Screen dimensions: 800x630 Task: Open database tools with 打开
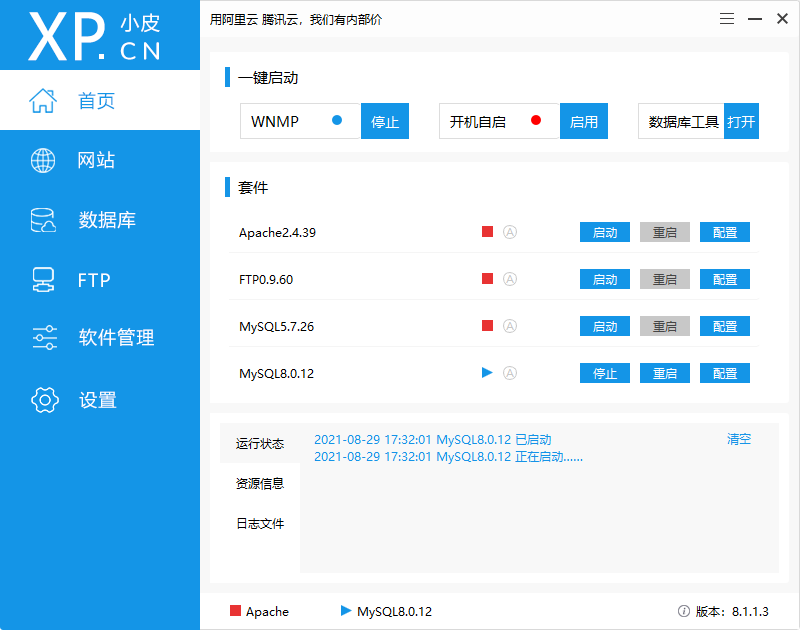click(741, 121)
